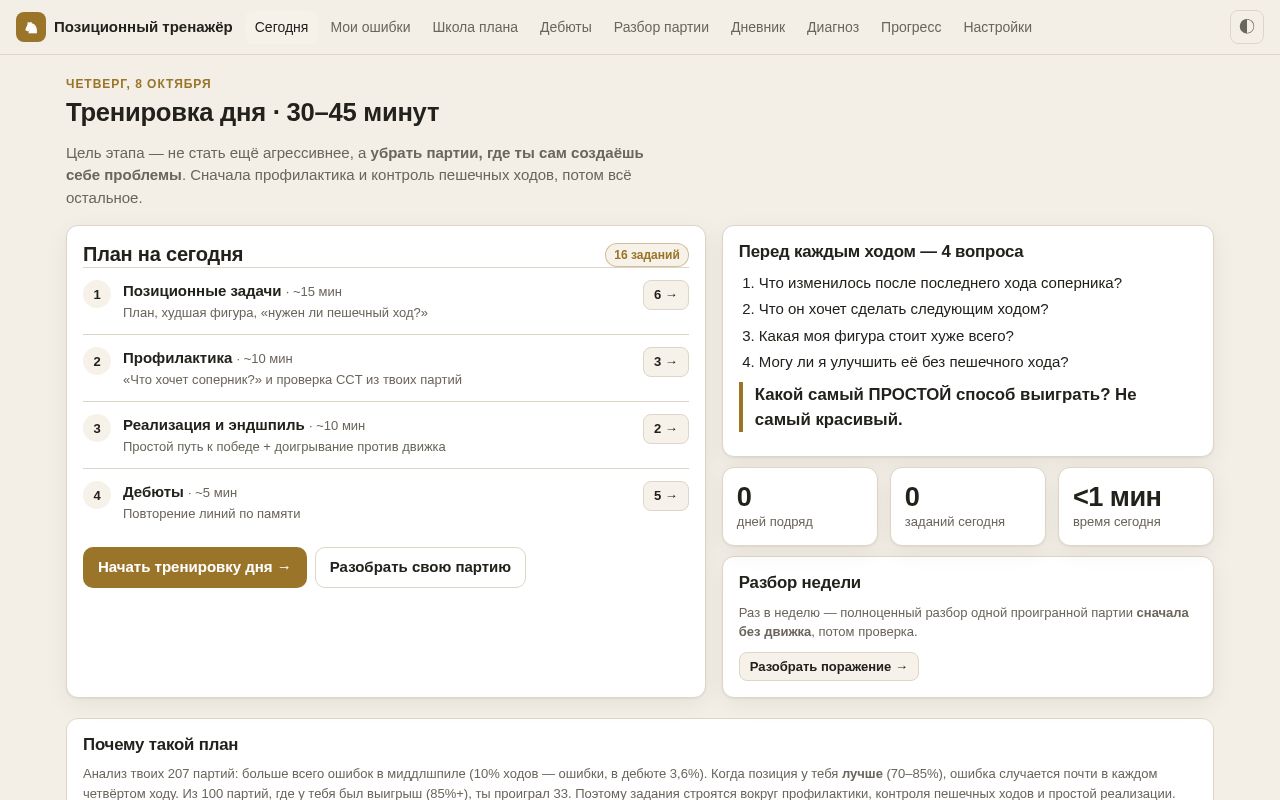Open the Дебюты navigation tab
This screenshot has height=800, width=1280.
click(x=566, y=27)
